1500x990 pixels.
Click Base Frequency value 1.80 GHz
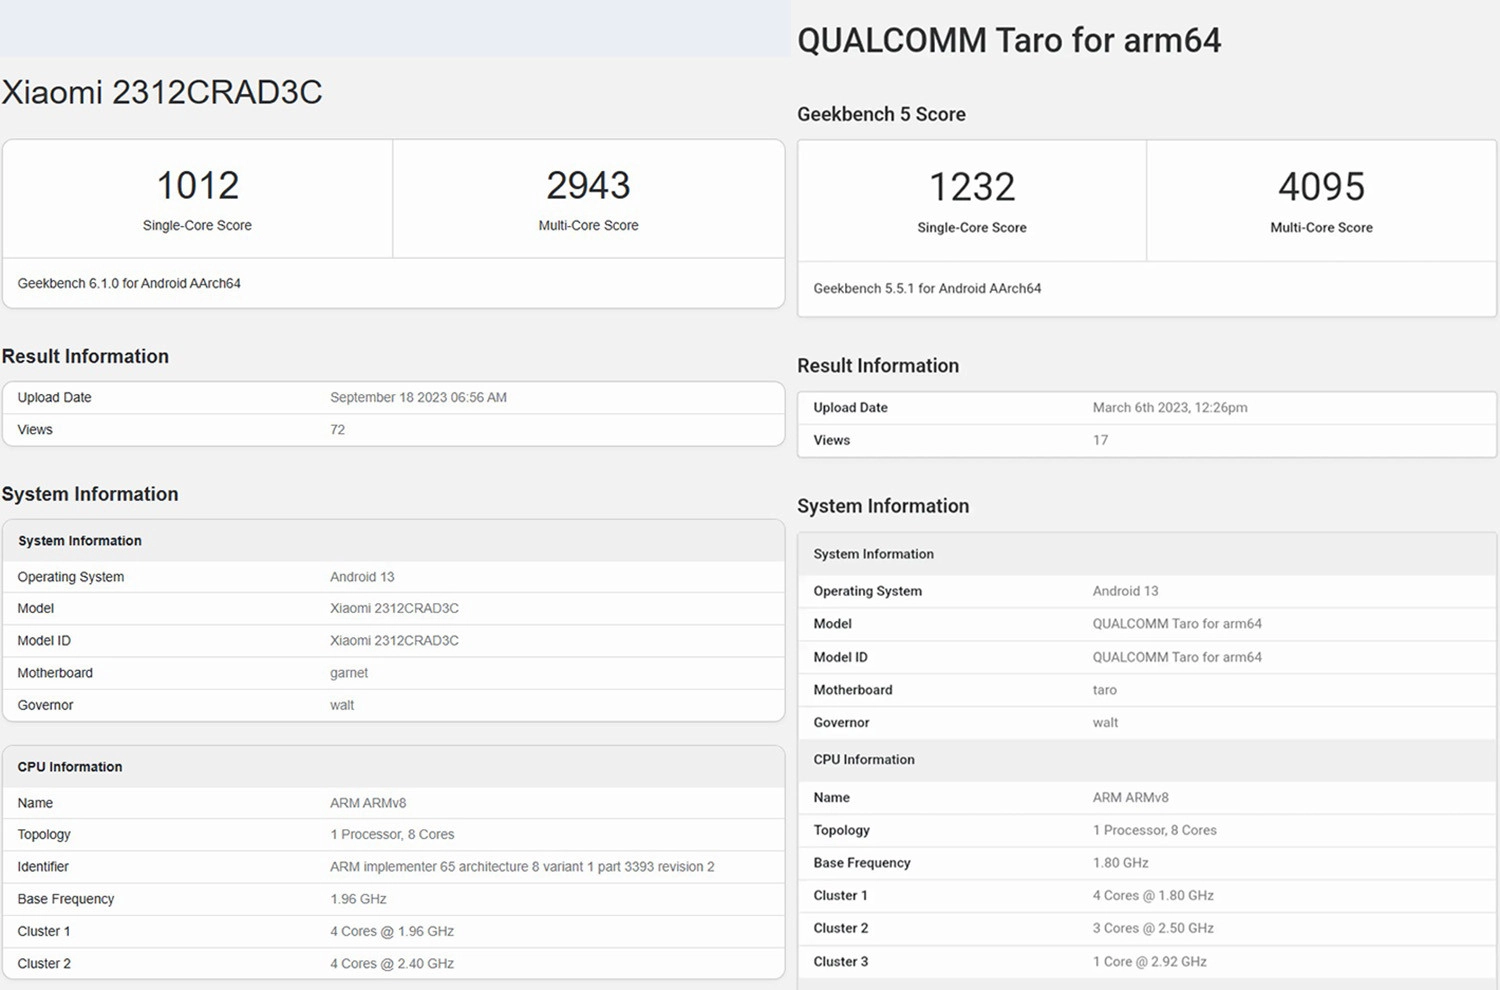(x=1121, y=862)
